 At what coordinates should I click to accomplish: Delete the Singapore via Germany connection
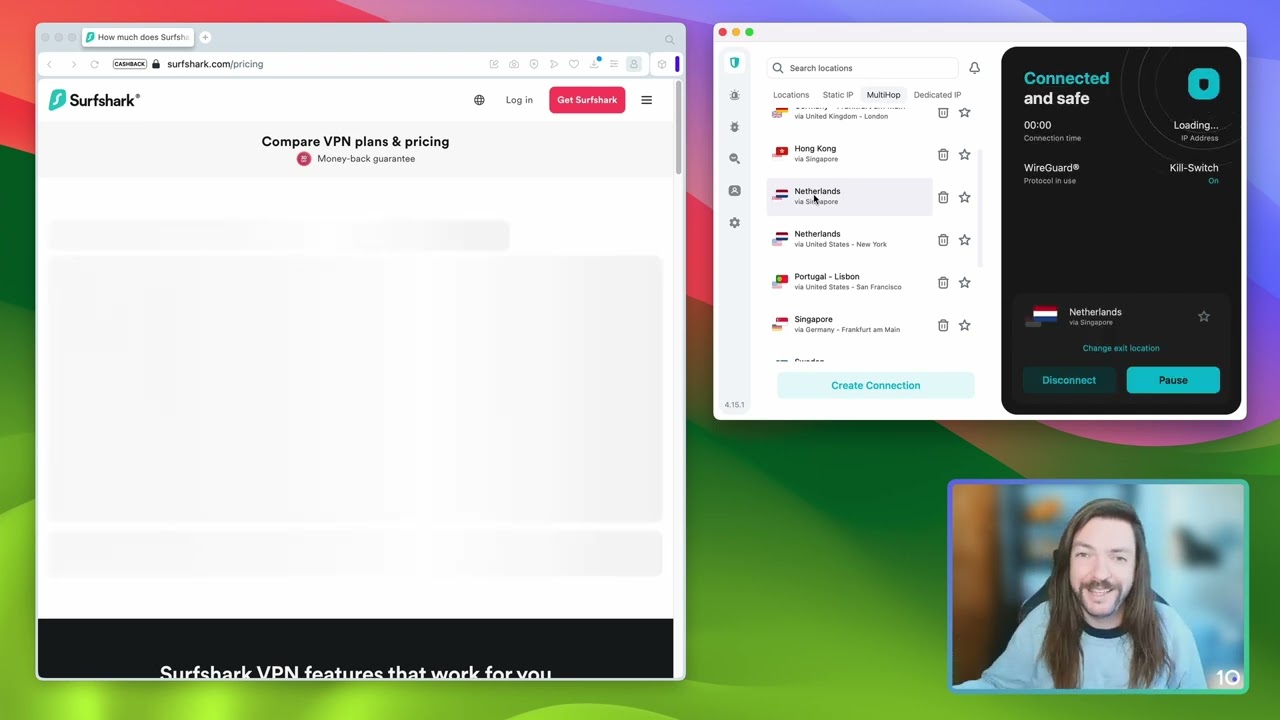tap(943, 325)
